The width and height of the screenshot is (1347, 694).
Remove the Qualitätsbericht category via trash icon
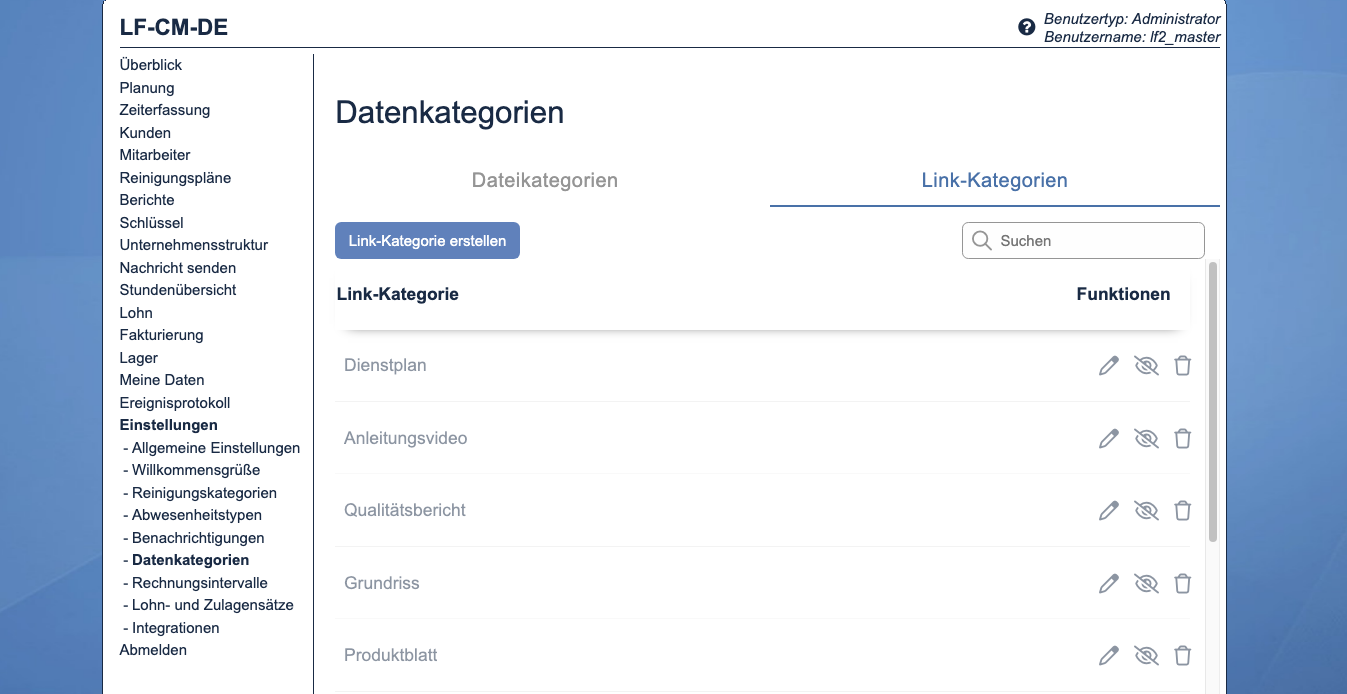[1182, 511]
